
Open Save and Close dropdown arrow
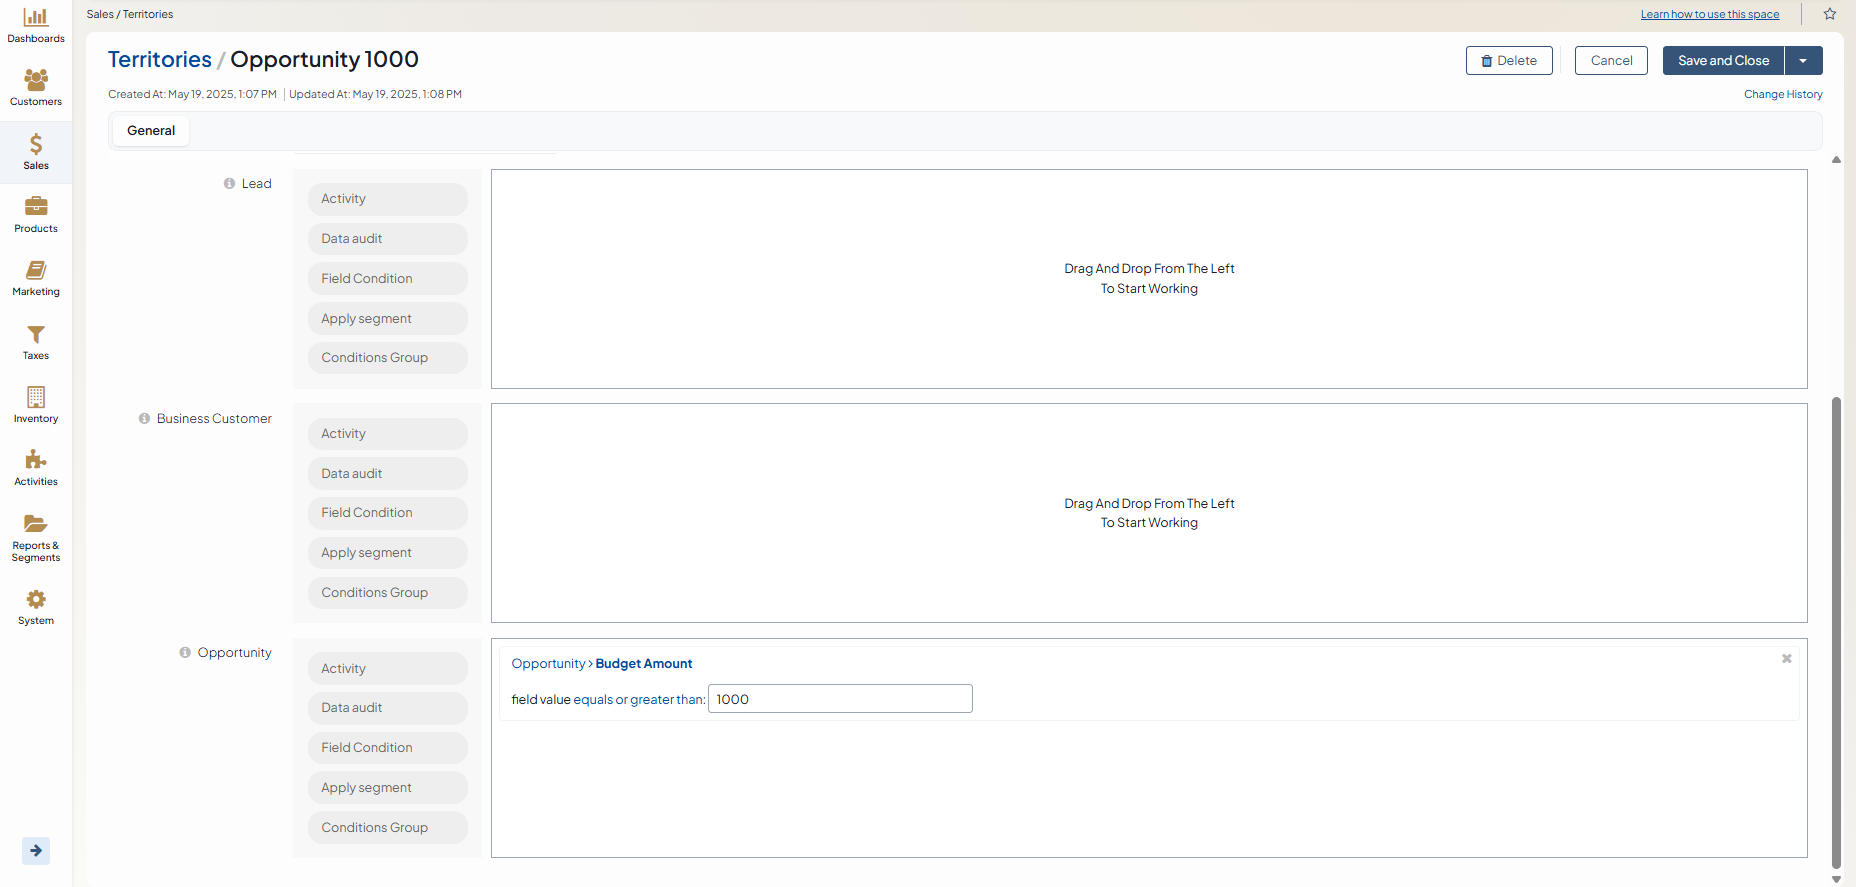click(x=1803, y=61)
